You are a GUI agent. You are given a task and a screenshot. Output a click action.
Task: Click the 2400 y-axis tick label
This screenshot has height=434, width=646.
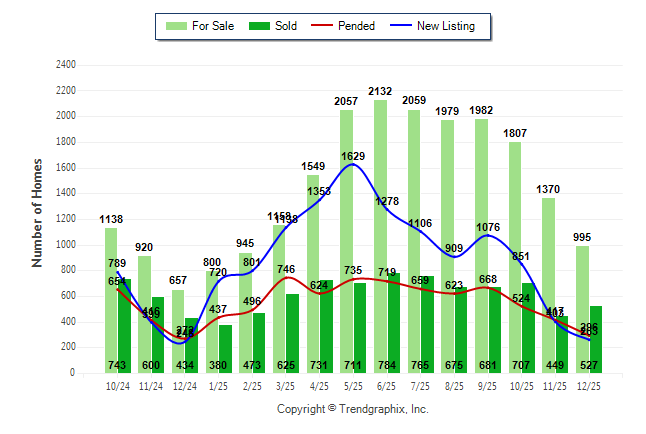[63, 65]
